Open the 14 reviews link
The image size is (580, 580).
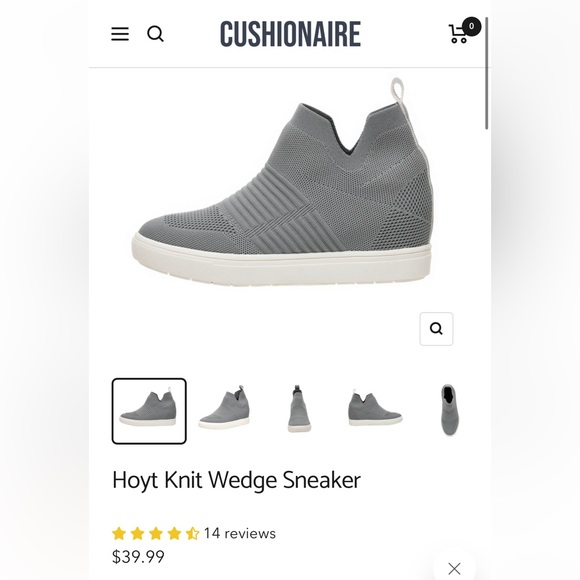pos(240,533)
